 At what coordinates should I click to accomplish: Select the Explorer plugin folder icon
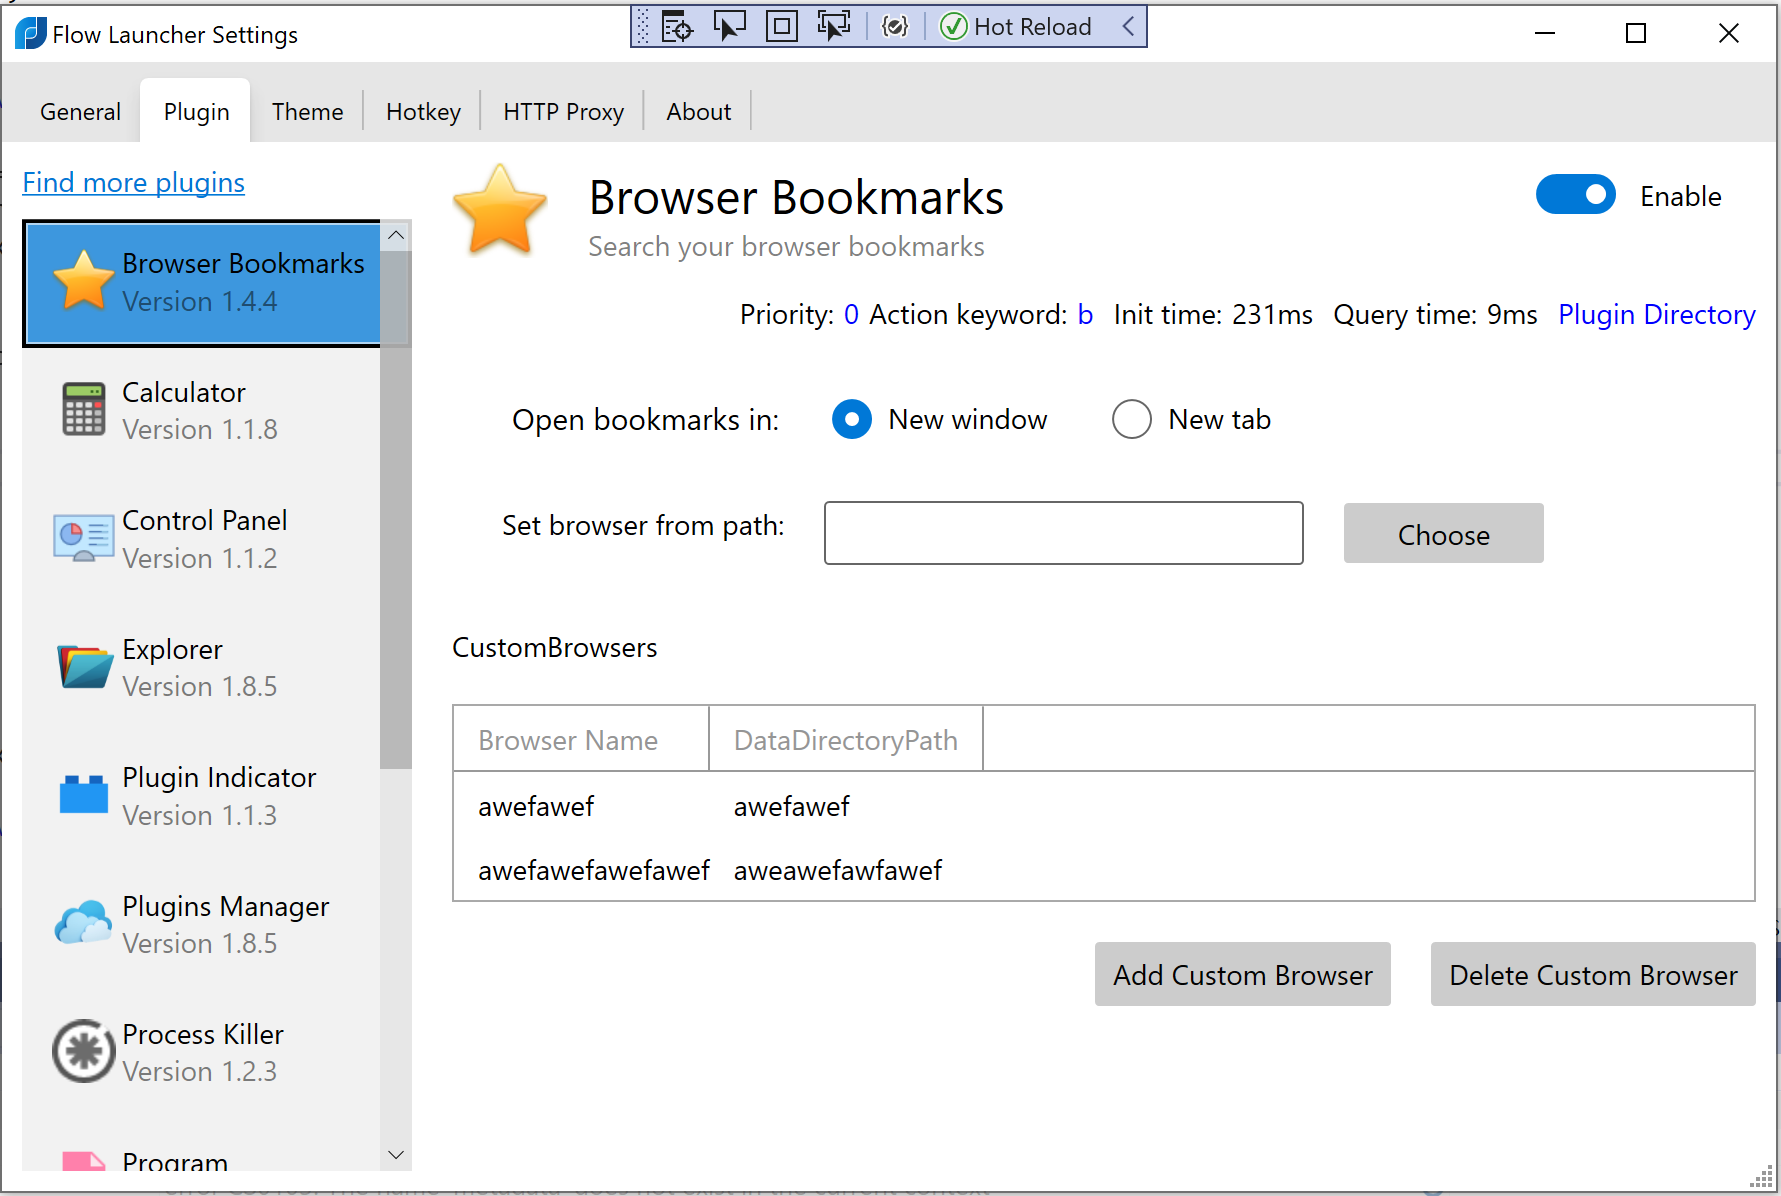pyautogui.click(x=84, y=666)
